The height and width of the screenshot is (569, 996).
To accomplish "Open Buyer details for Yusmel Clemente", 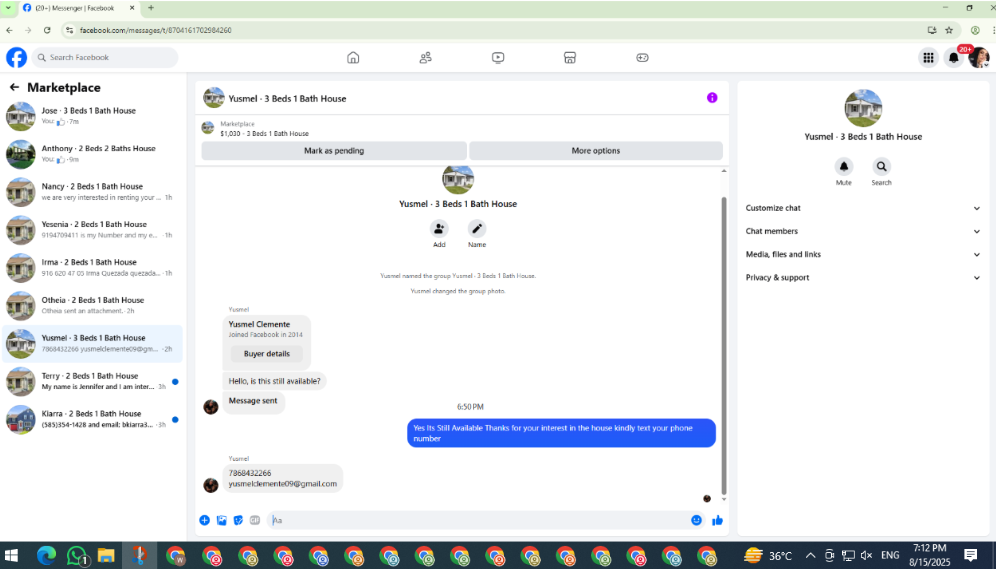I will click(x=267, y=354).
